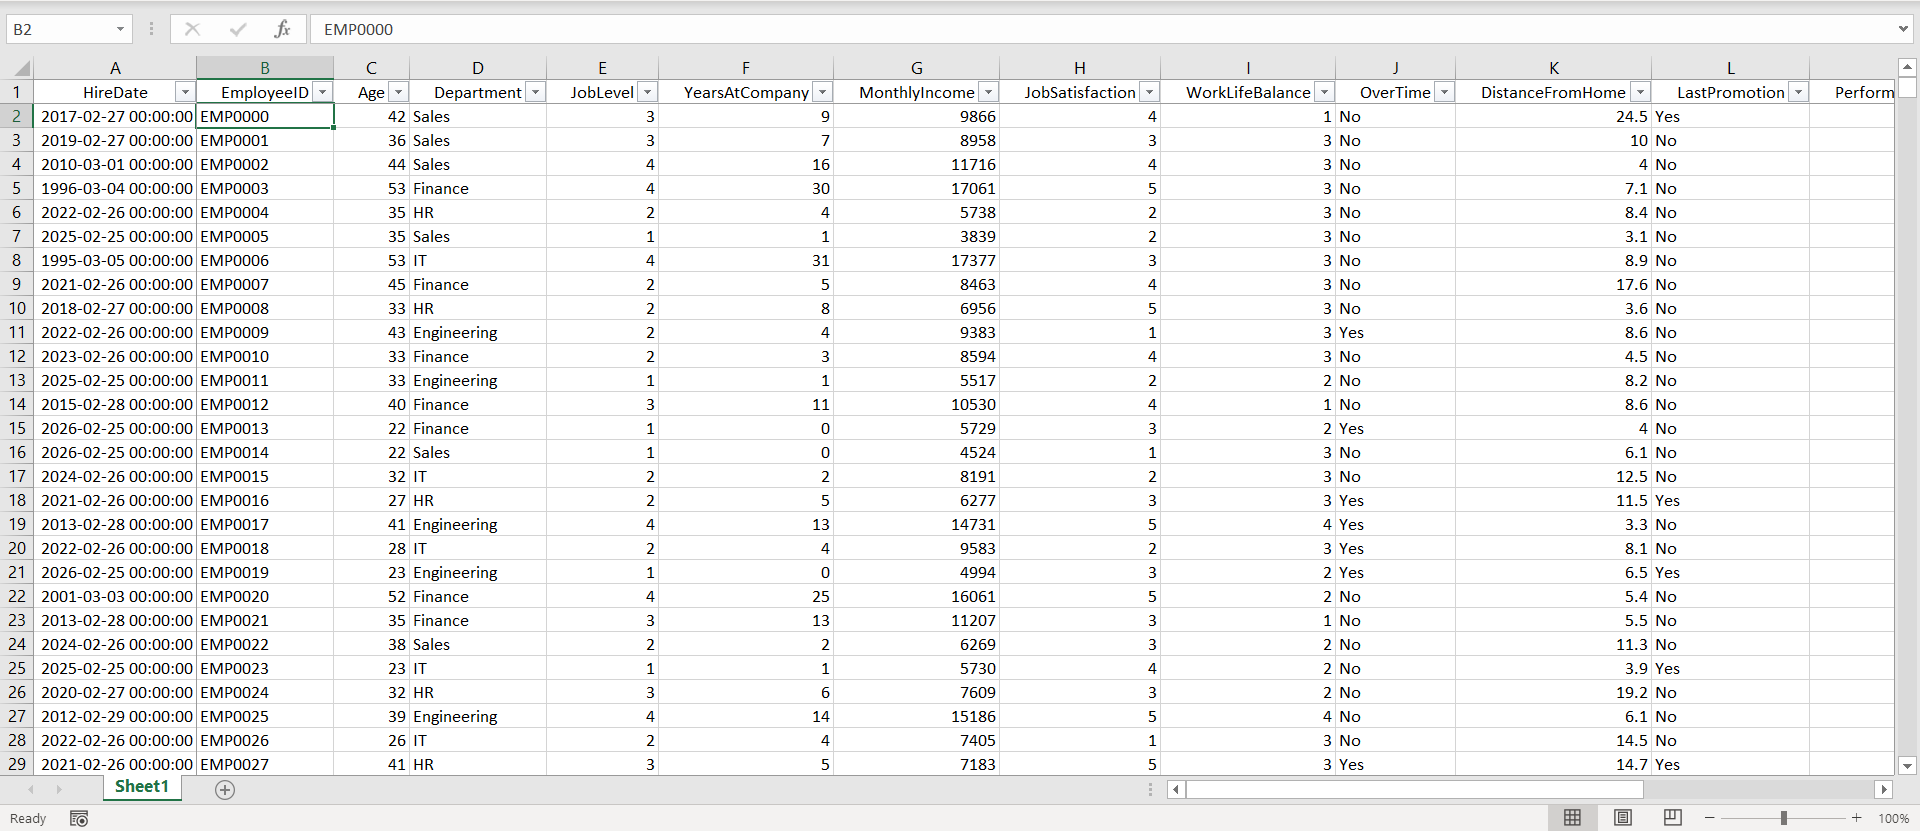Click the Cancel entry X icon
The height and width of the screenshot is (831, 1920).
192,29
